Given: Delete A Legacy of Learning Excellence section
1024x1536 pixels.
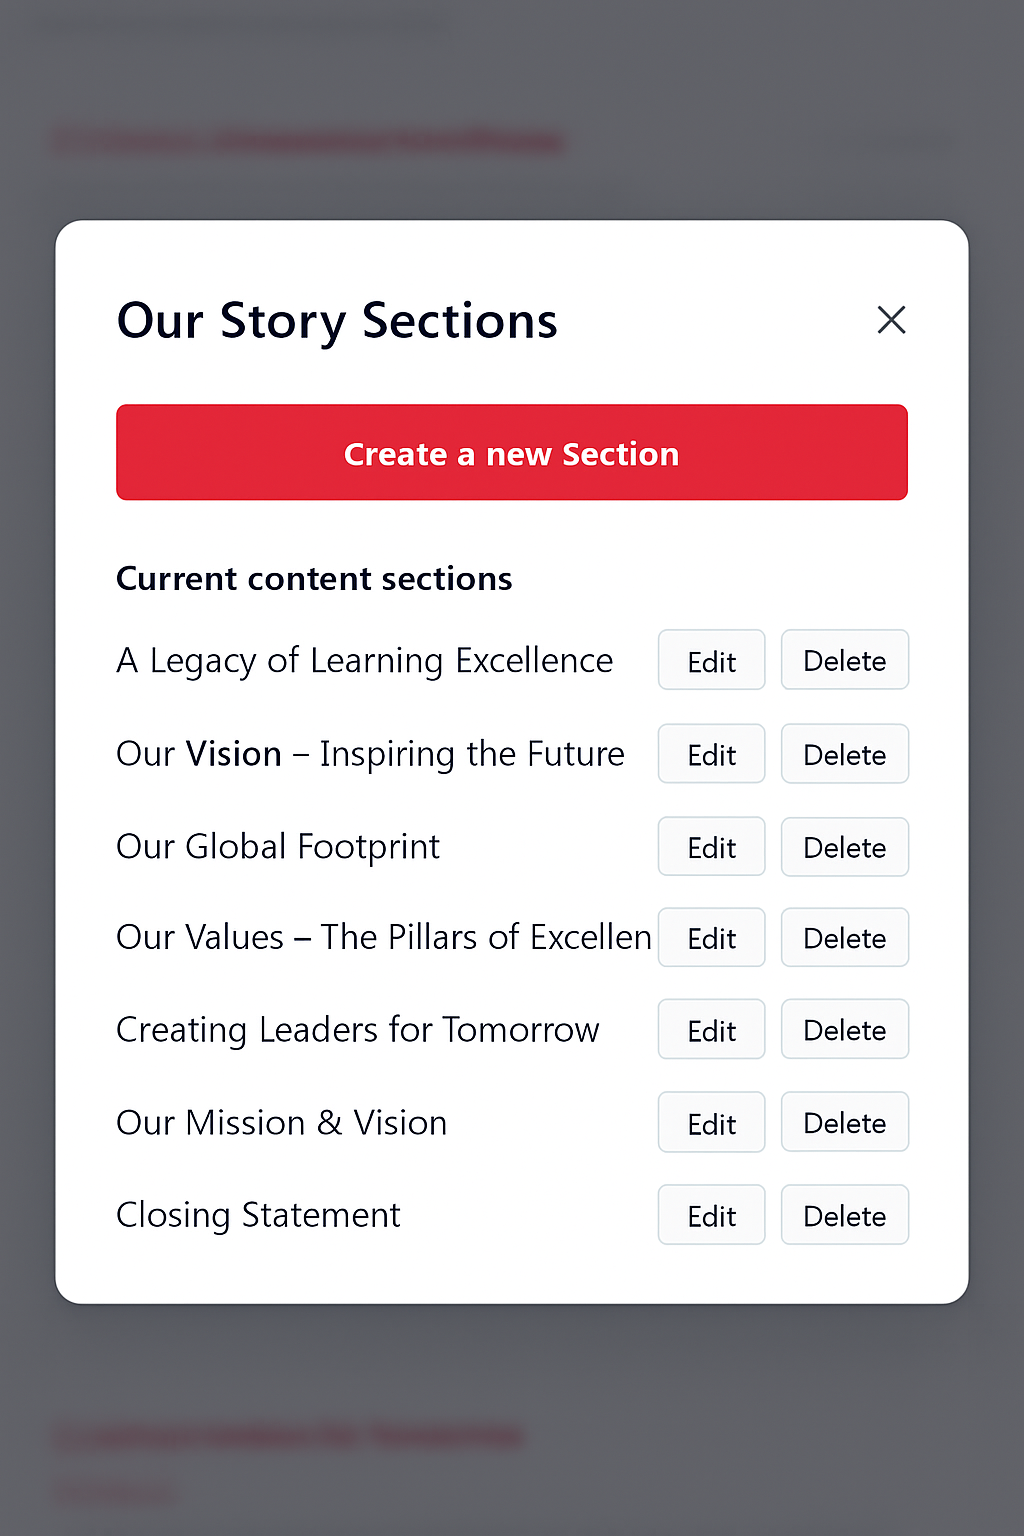Looking at the screenshot, I should point(844,660).
